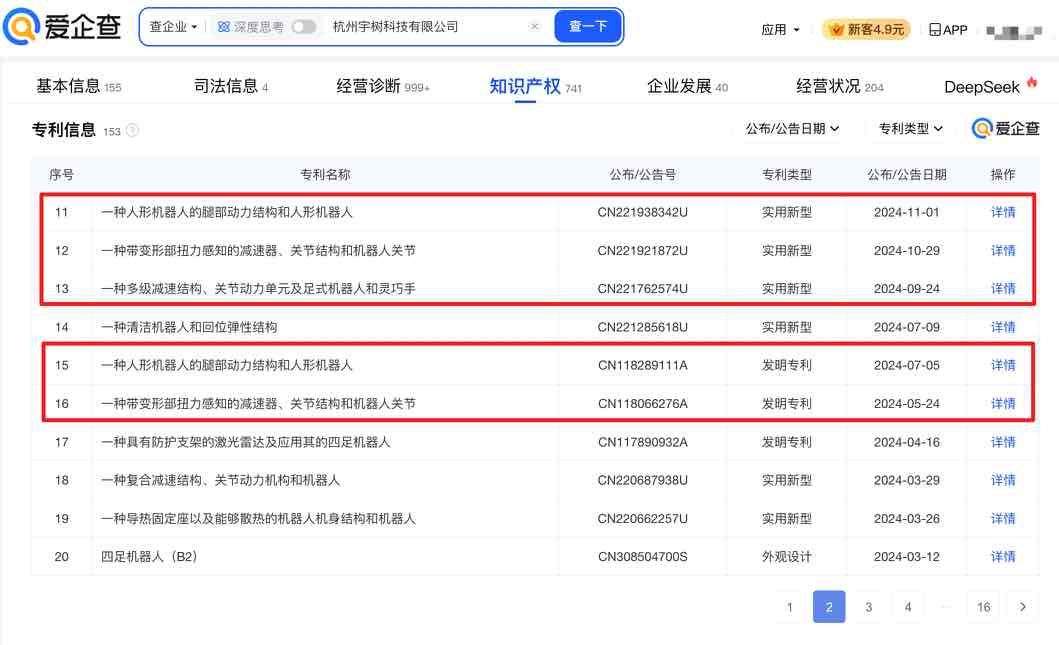The width and height of the screenshot is (1059, 645).
Task: Toggle the 深度思考 switch
Action: [303, 27]
